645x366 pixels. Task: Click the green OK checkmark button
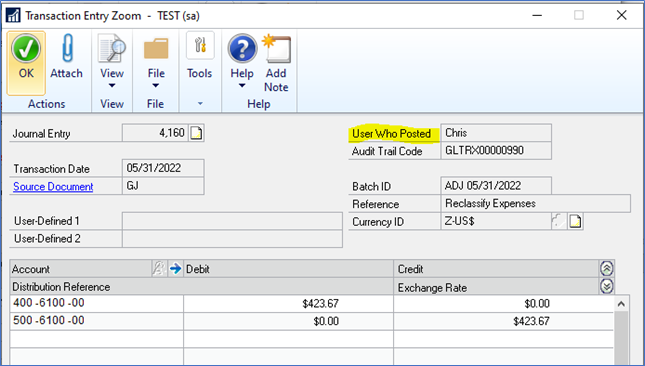coord(26,48)
